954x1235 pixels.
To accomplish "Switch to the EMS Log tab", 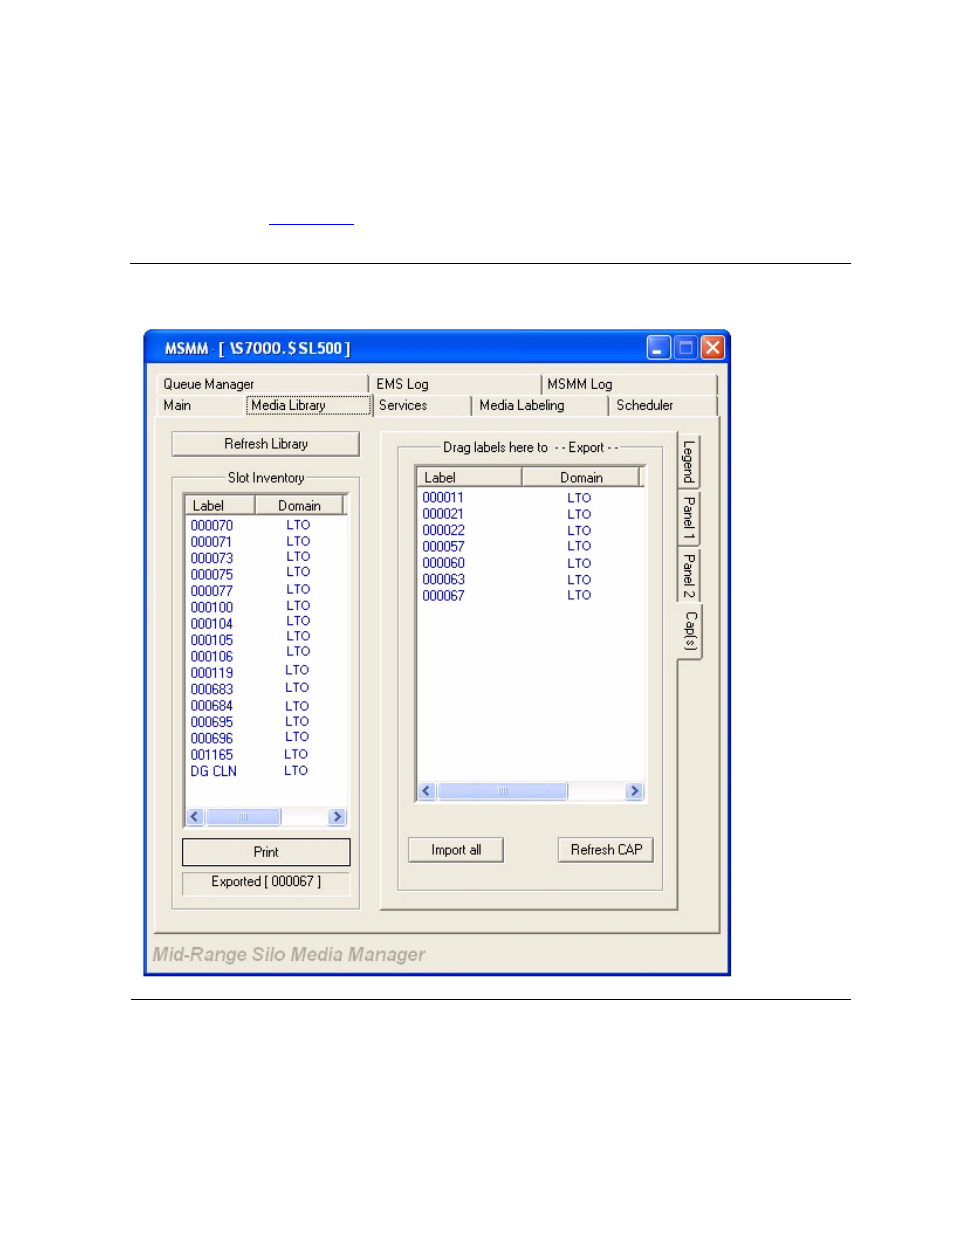I will tap(456, 384).
